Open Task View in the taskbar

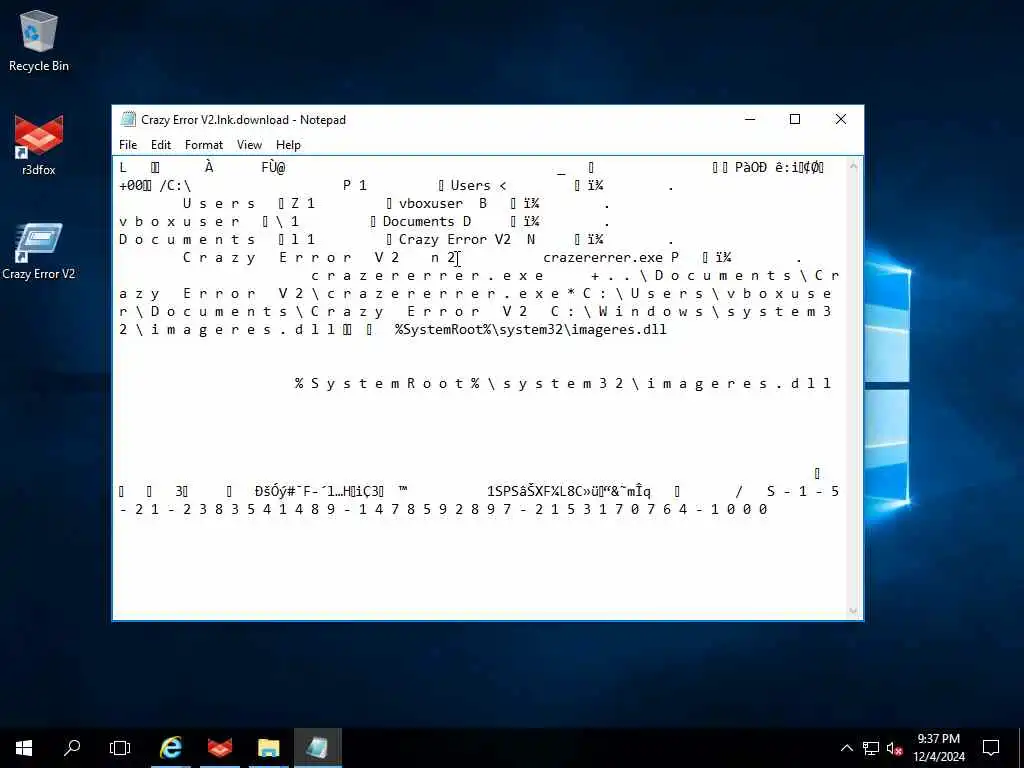120,748
